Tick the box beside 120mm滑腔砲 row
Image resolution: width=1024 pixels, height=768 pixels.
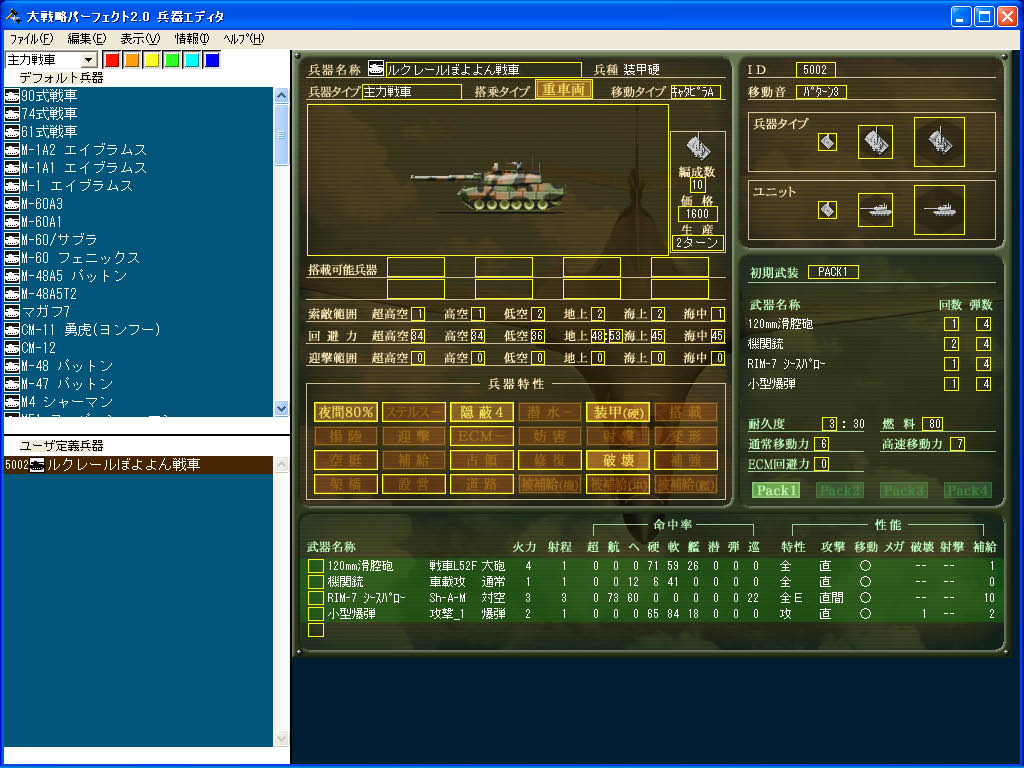coord(316,566)
